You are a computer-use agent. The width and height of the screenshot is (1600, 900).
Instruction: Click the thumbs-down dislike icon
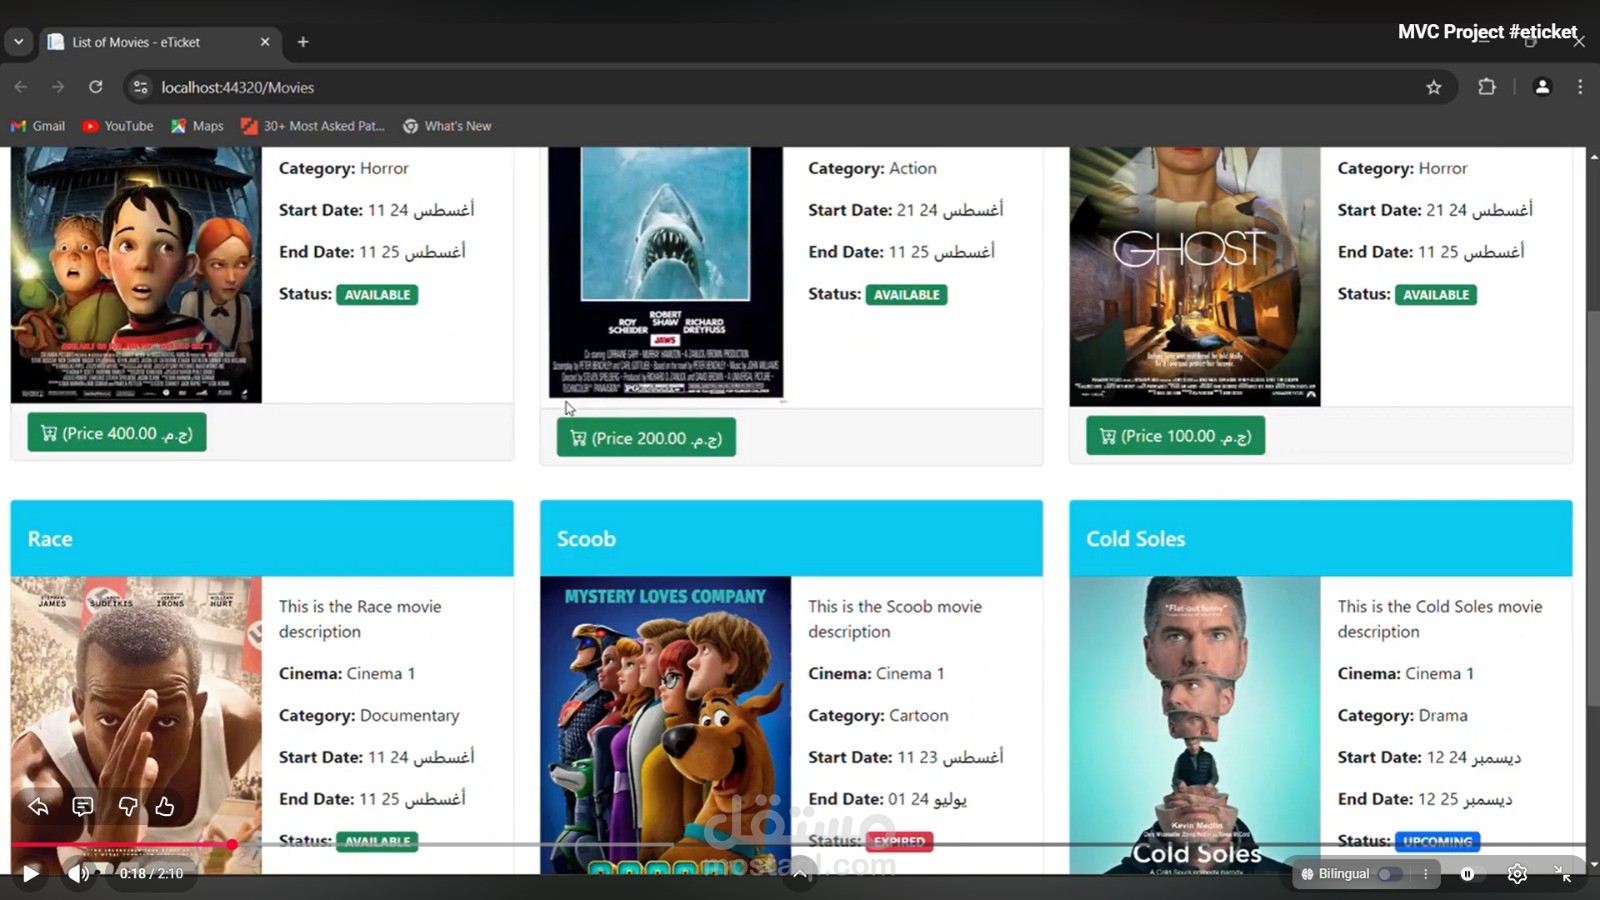(x=128, y=806)
